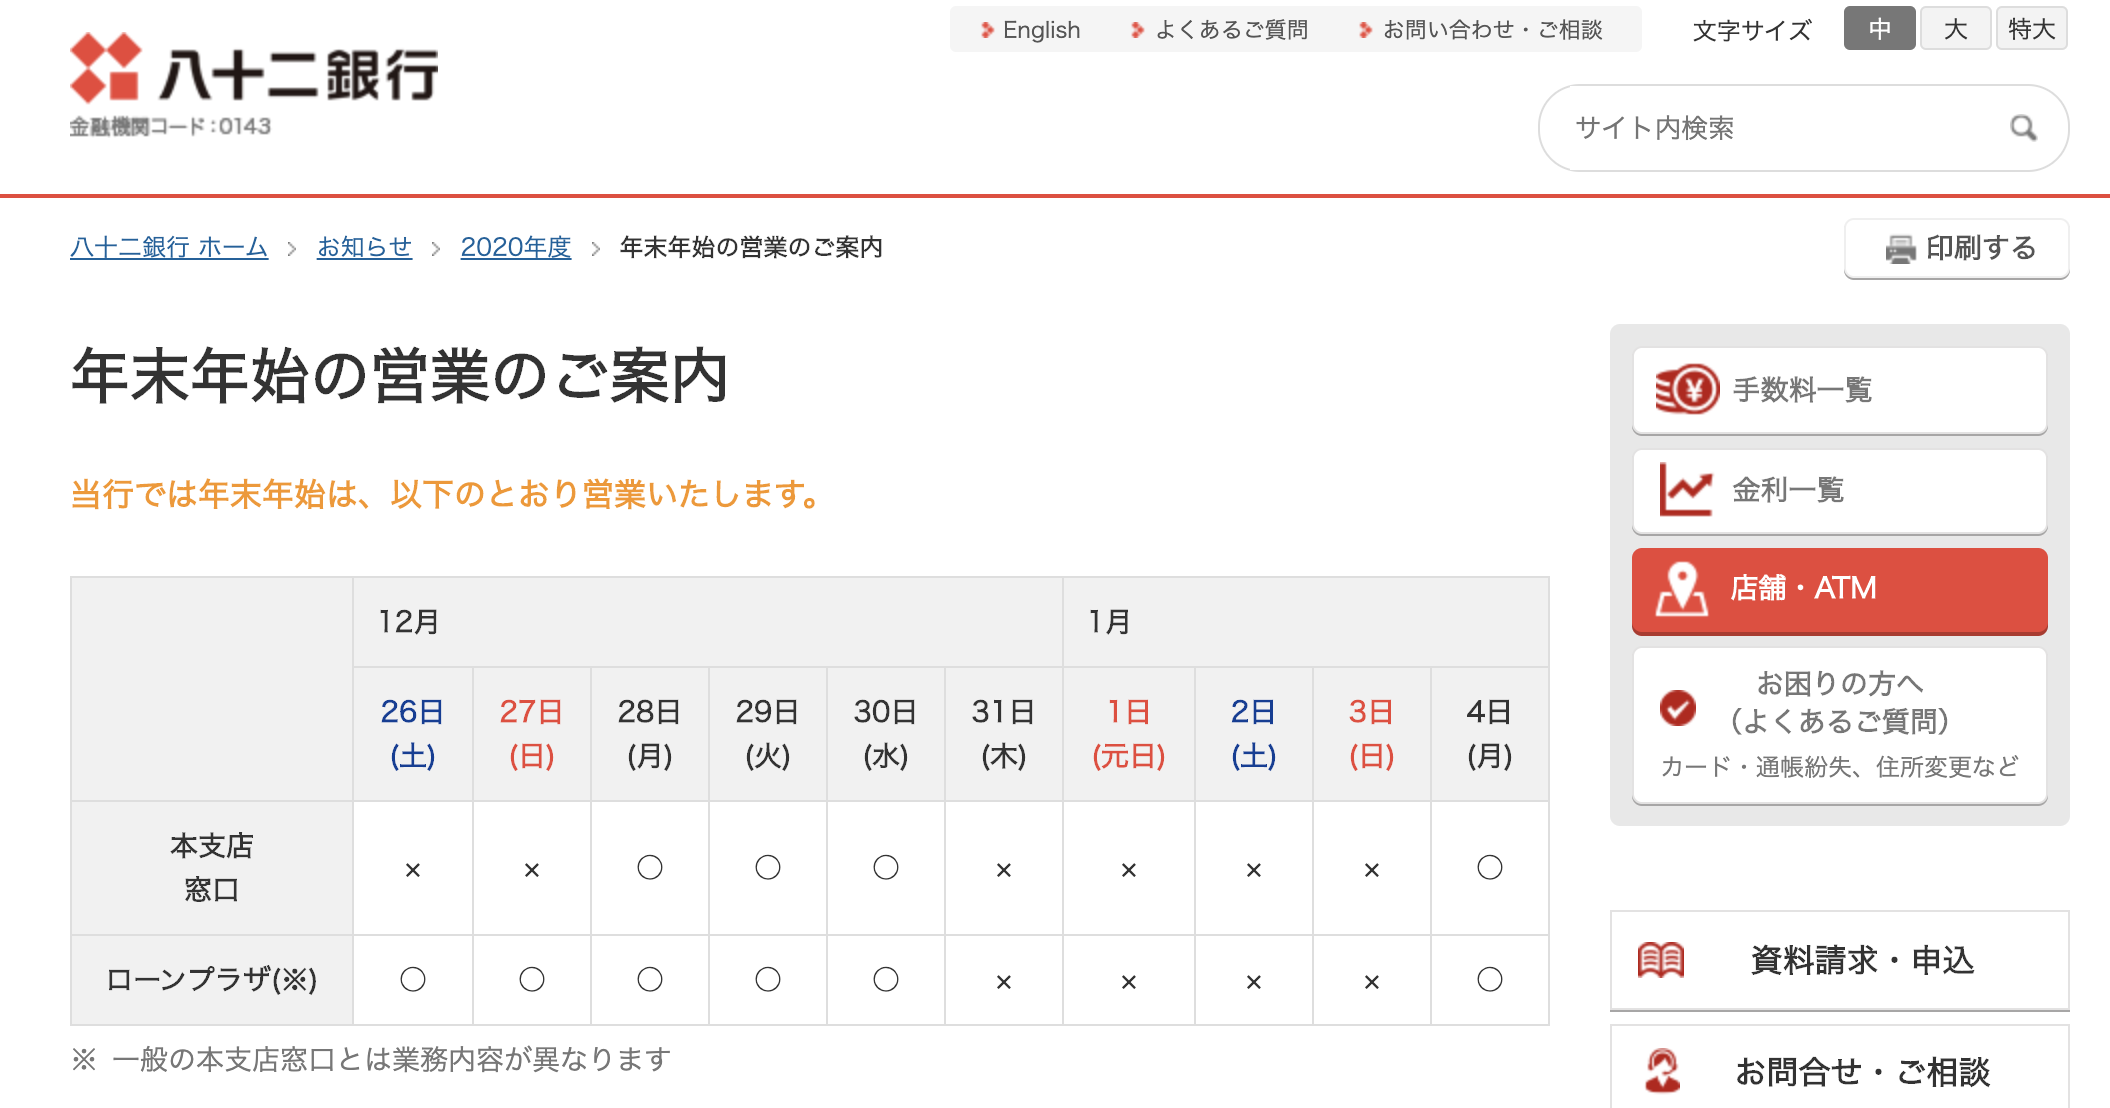Click the search magnifier icon
The height and width of the screenshot is (1108, 2110).
pos(2023,128)
